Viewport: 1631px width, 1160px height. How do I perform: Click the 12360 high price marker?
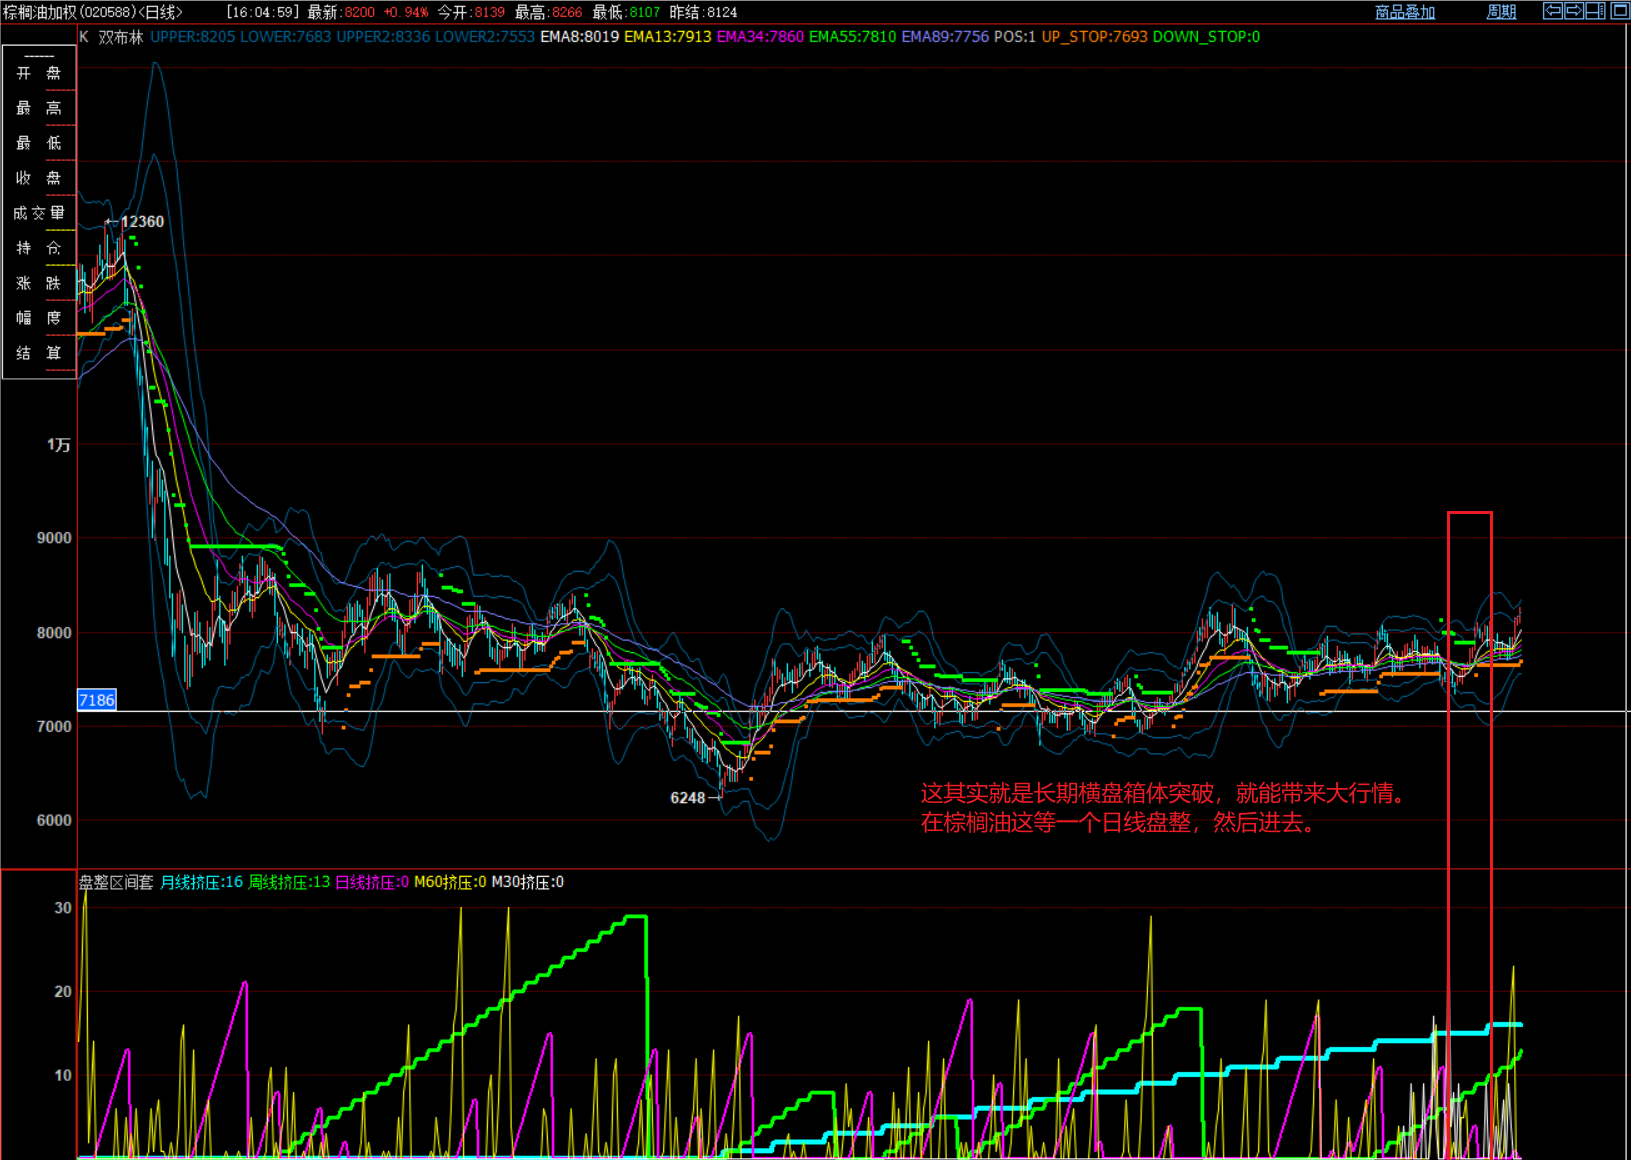(x=142, y=222)
